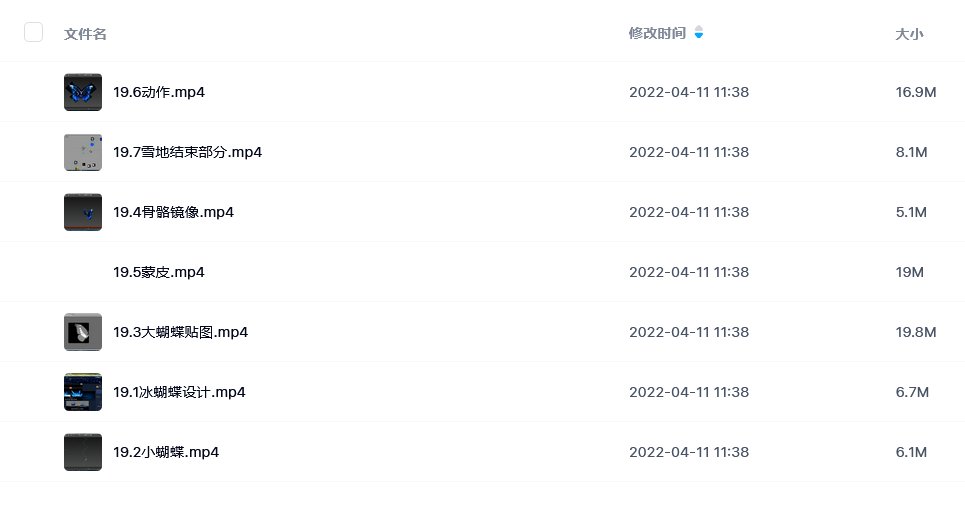Open the 19.5蒙皮.mp4 video file

pos(159,272)
